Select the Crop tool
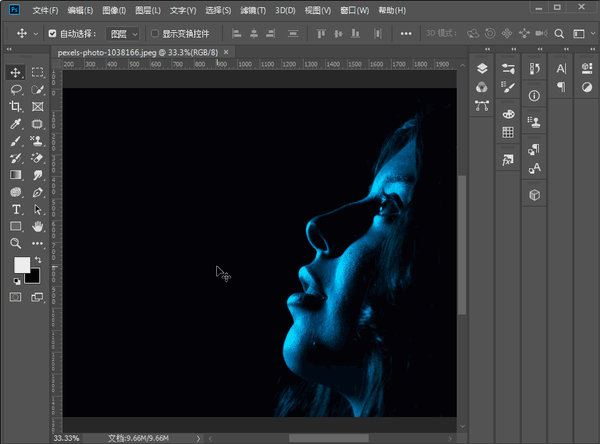Screen dimensions: 600x444 click(x=16, y=107)
